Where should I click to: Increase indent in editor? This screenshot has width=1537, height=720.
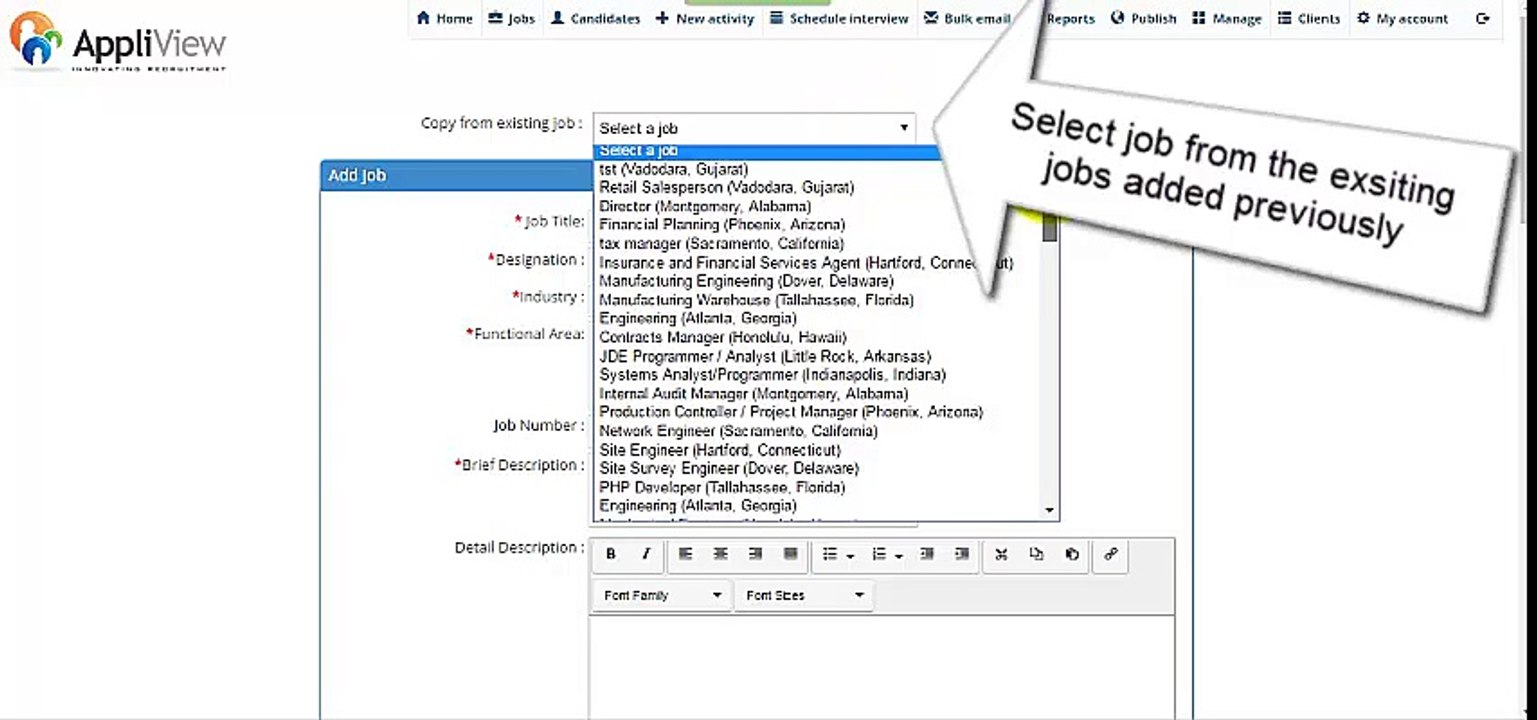point(962,554)
